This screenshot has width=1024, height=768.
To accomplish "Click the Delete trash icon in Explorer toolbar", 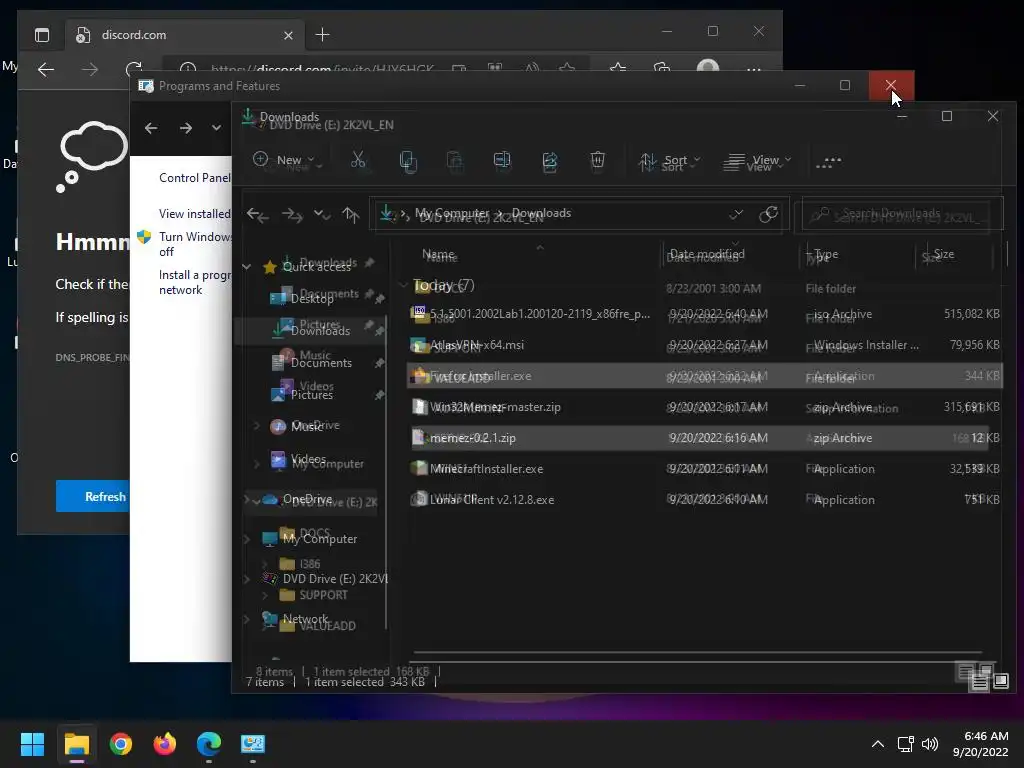I will click(598, 160).
